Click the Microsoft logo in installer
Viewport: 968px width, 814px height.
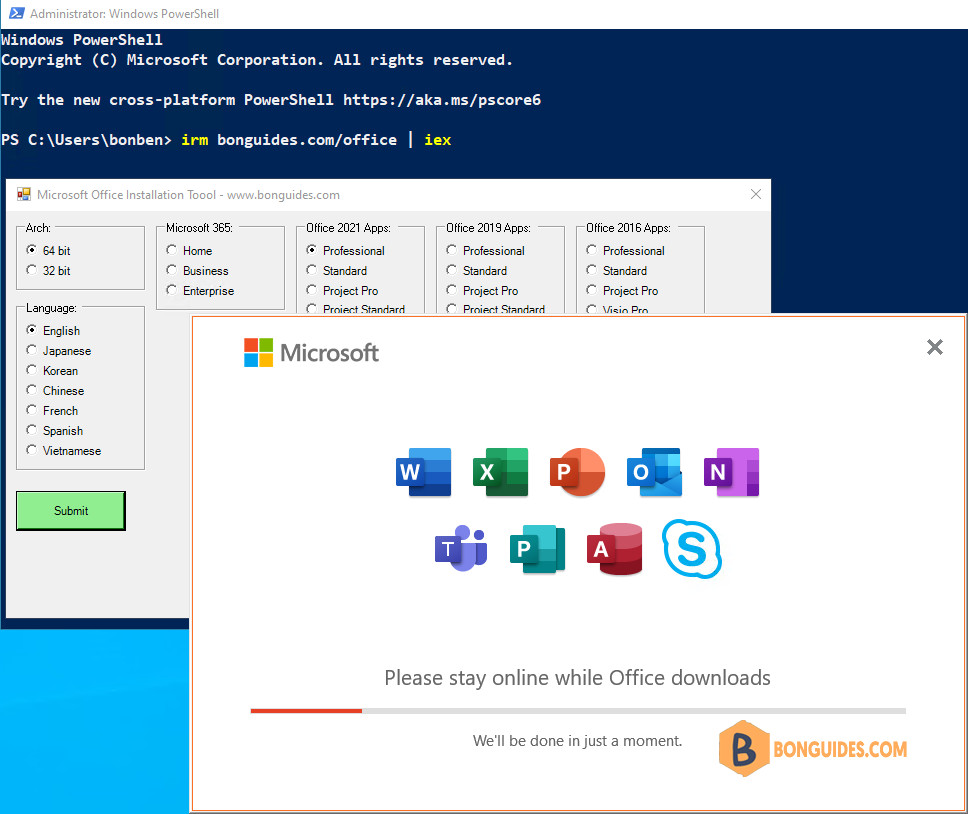(x=311, y=353)
